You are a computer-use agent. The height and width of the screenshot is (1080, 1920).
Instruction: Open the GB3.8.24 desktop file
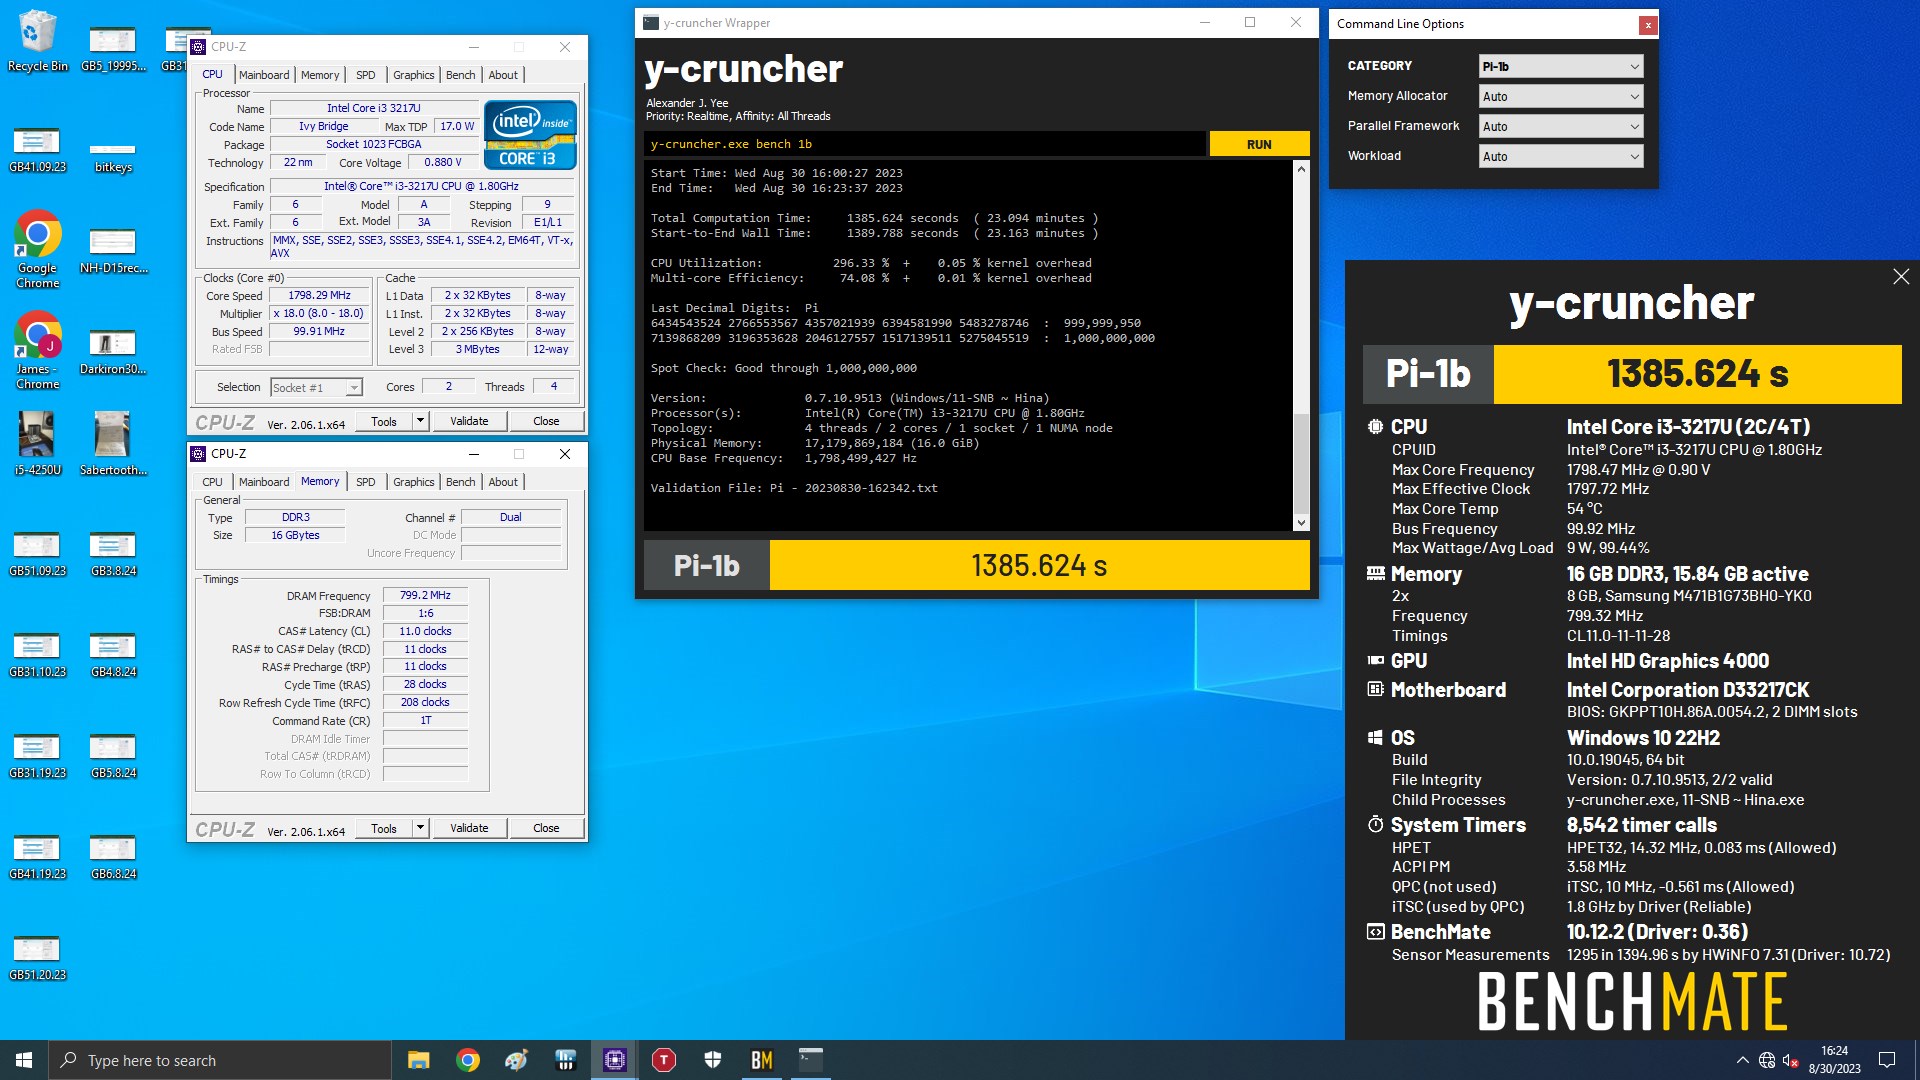pyautogui.click(x=113, y=552)
